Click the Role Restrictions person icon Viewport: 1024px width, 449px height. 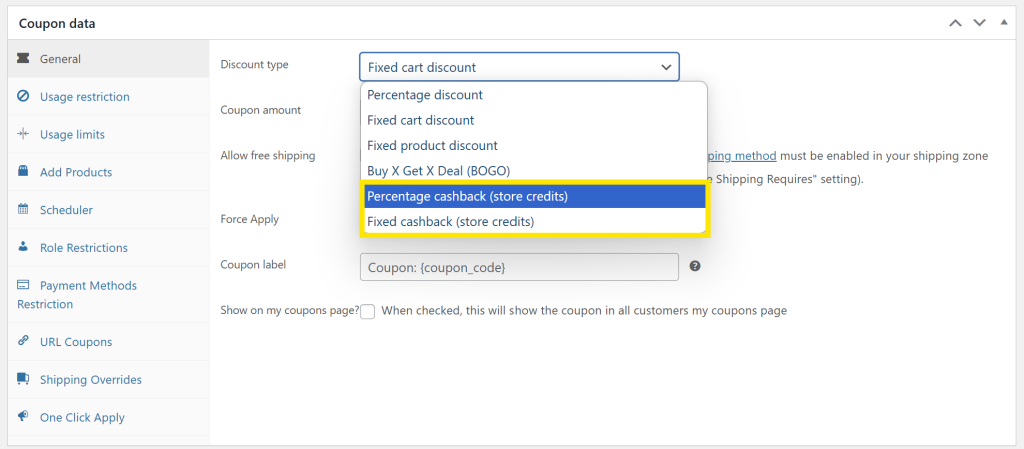click(23, 247)
